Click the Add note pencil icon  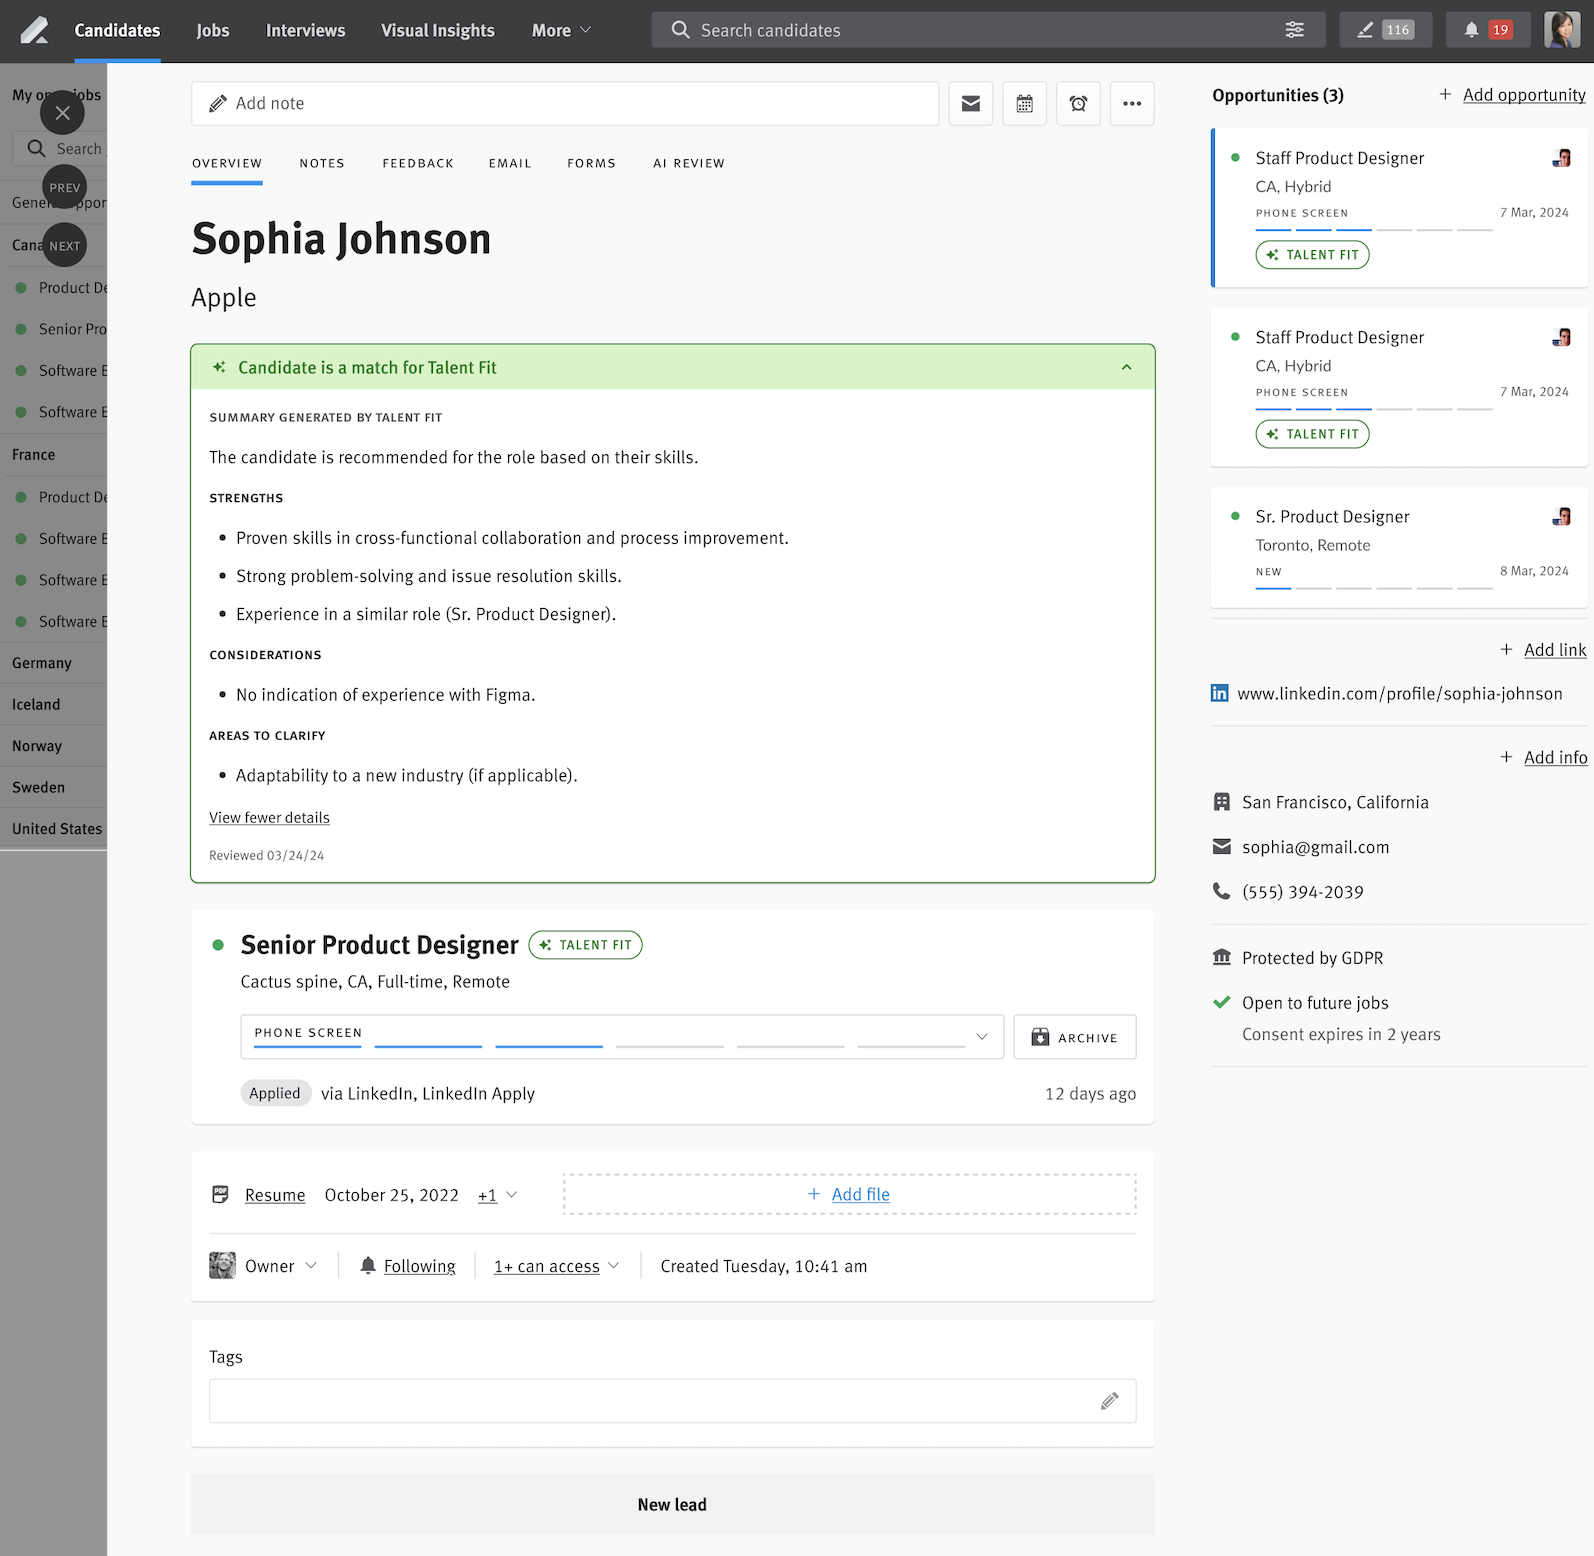(x=217, y=104)
